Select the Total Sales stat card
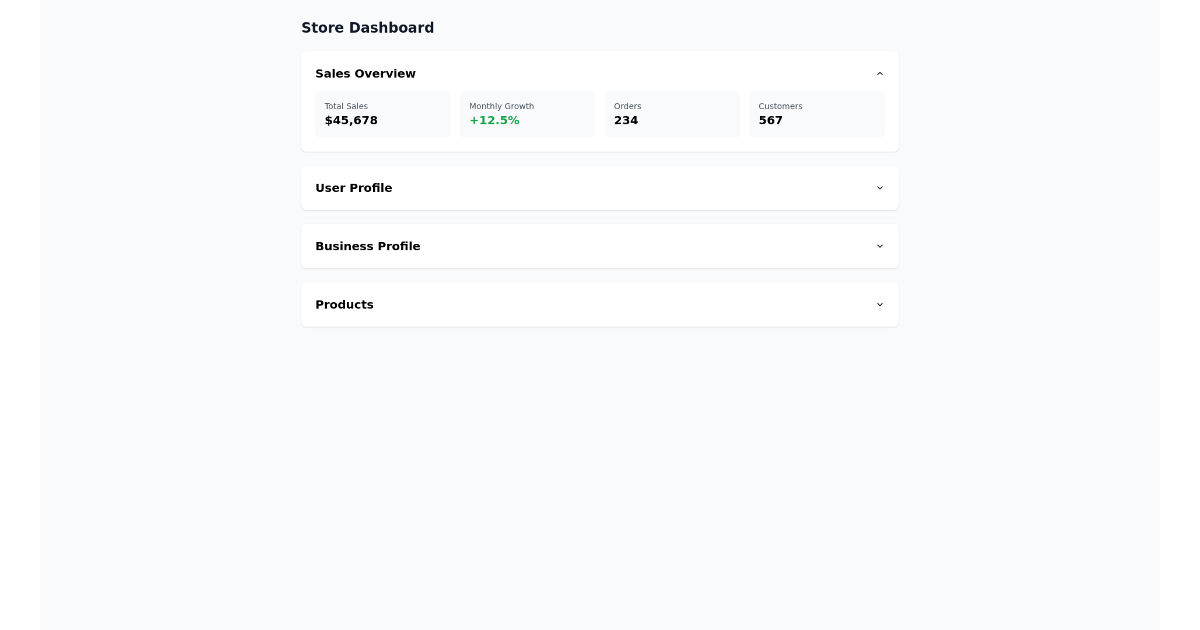 pos(383,114)
